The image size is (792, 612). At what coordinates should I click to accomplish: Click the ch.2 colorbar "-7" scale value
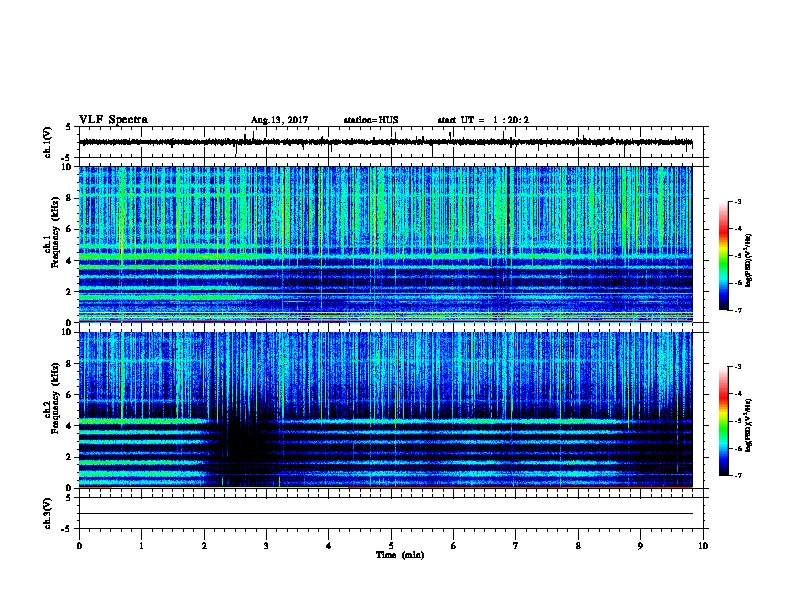pos(737,475)
